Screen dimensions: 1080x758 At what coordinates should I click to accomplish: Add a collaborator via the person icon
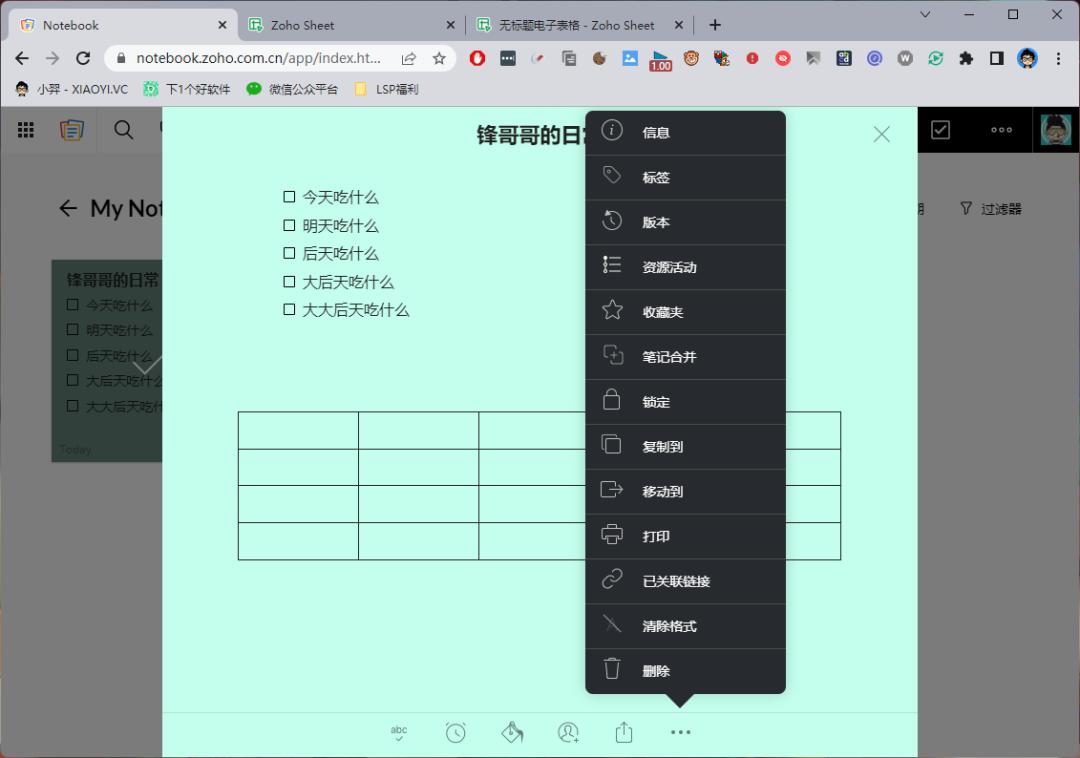click(x=567, y=732)
